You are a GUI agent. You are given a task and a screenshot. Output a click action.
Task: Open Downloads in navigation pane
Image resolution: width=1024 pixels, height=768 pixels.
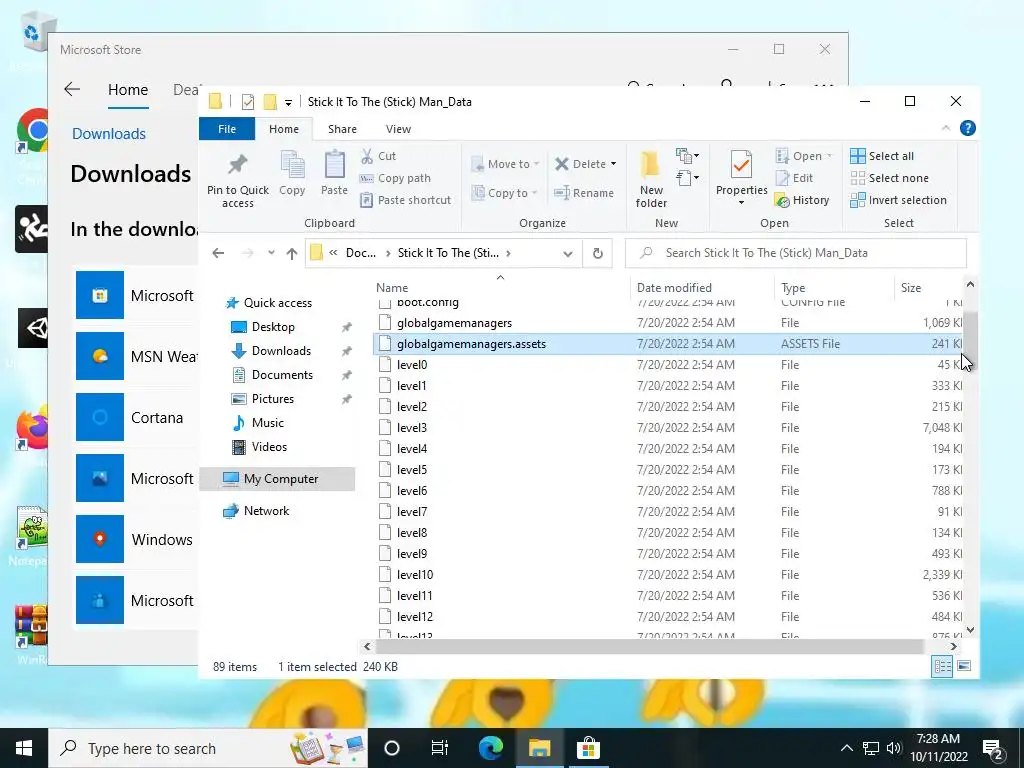pyautogui.click(x=281, y=351)
